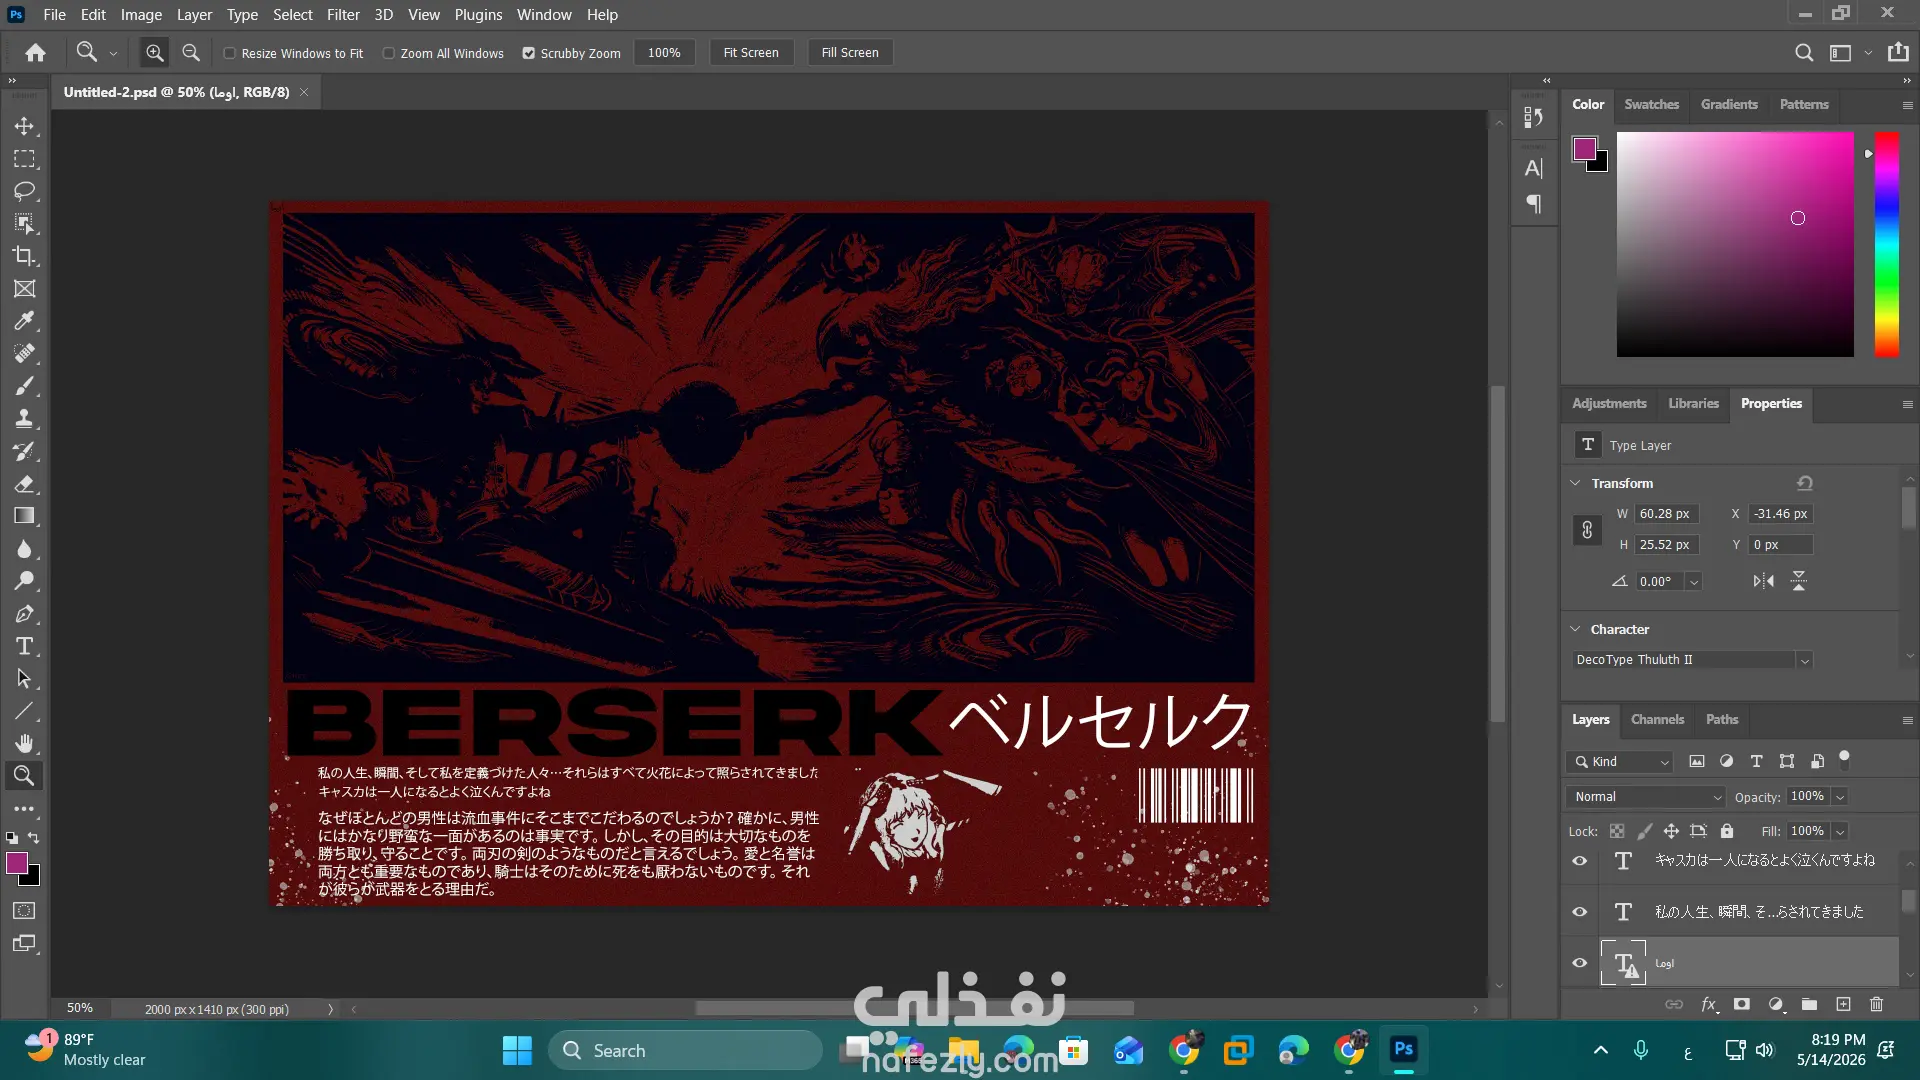Viewport: 1920px width, 1080px height.
Task: Select the Lasso tool
Action: tap(24, 191)
